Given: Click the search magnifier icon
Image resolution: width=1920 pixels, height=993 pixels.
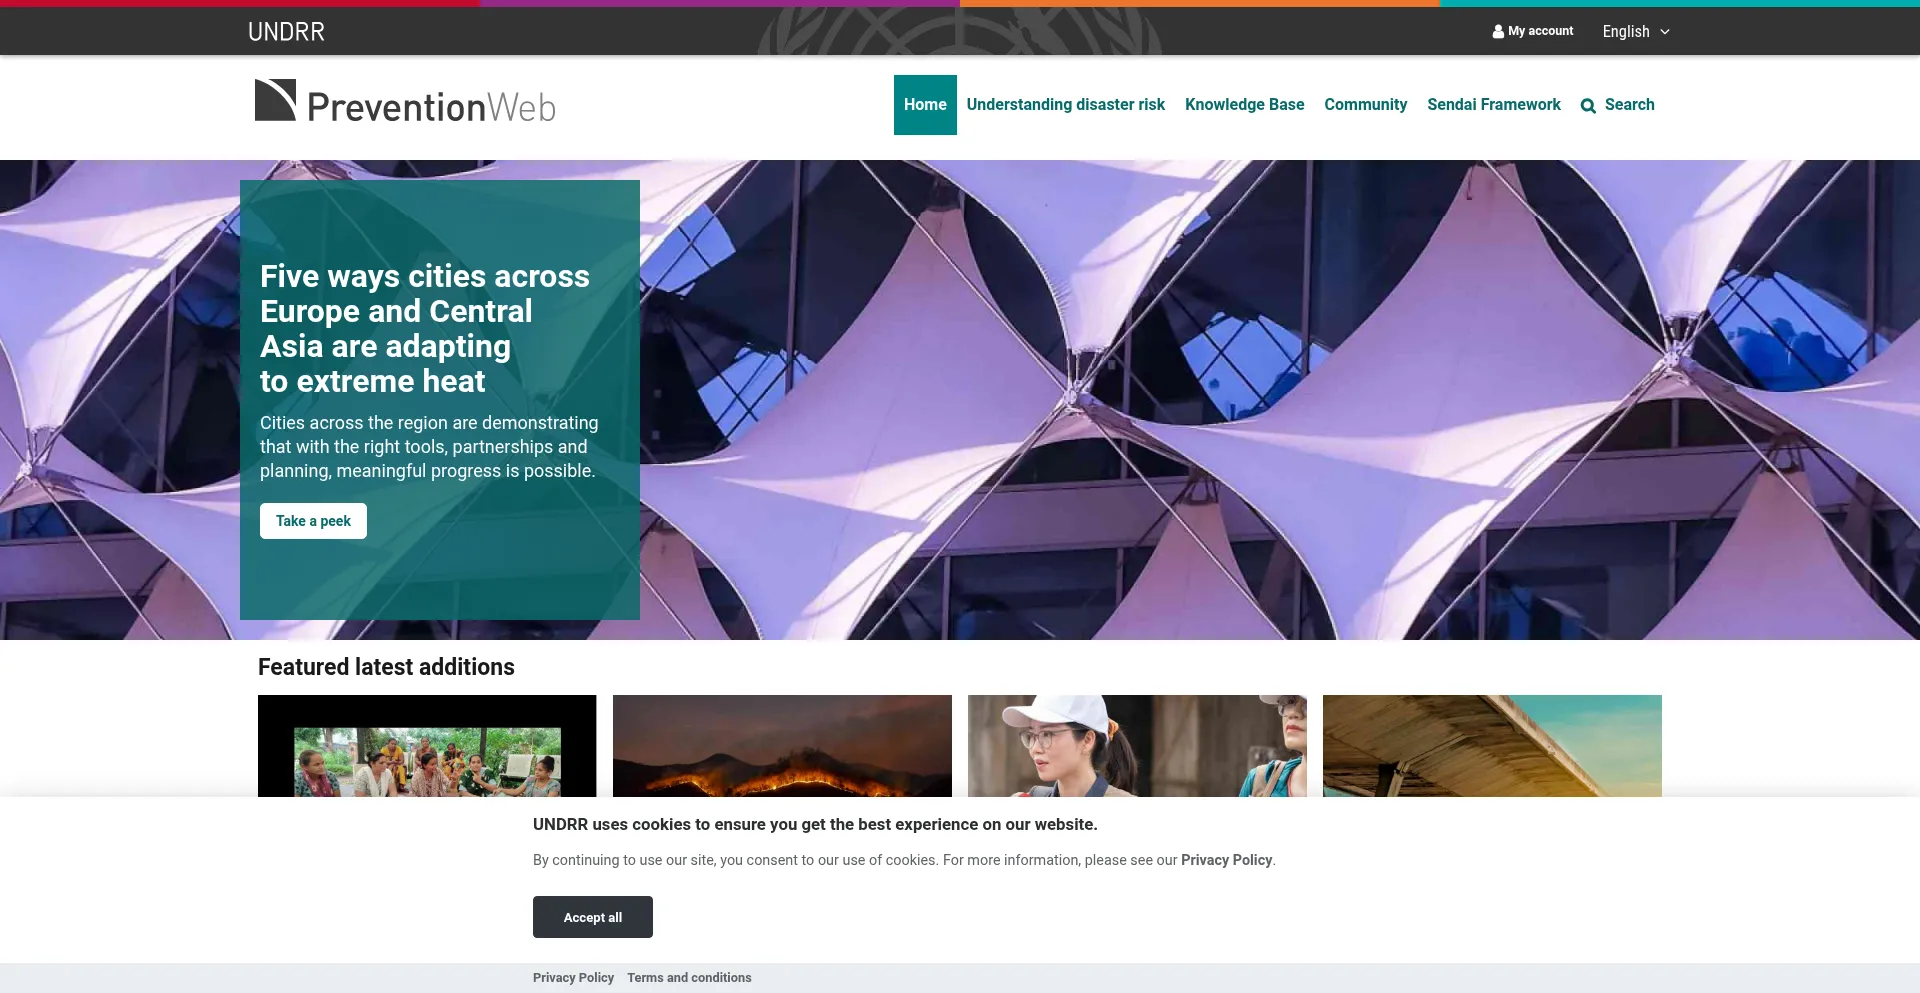Looking at the screenshot, I should pos(1588,106).
